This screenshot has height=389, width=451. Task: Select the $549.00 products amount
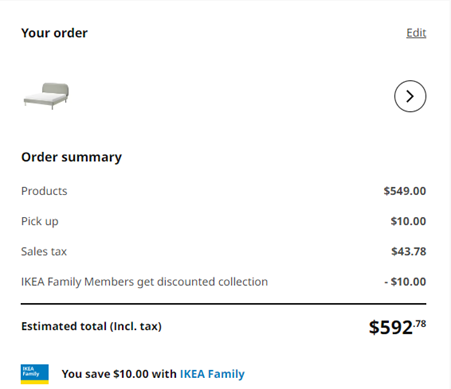[x=405, y=191]
